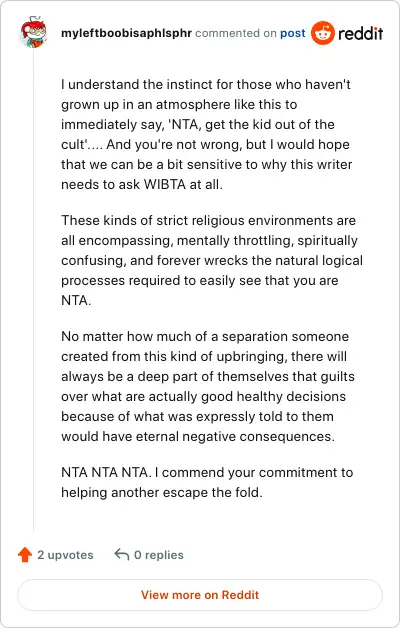This screenshot has width=400, height=628.
Task: Click the Reddit Snoo logo icon
Action: (323, 33)
